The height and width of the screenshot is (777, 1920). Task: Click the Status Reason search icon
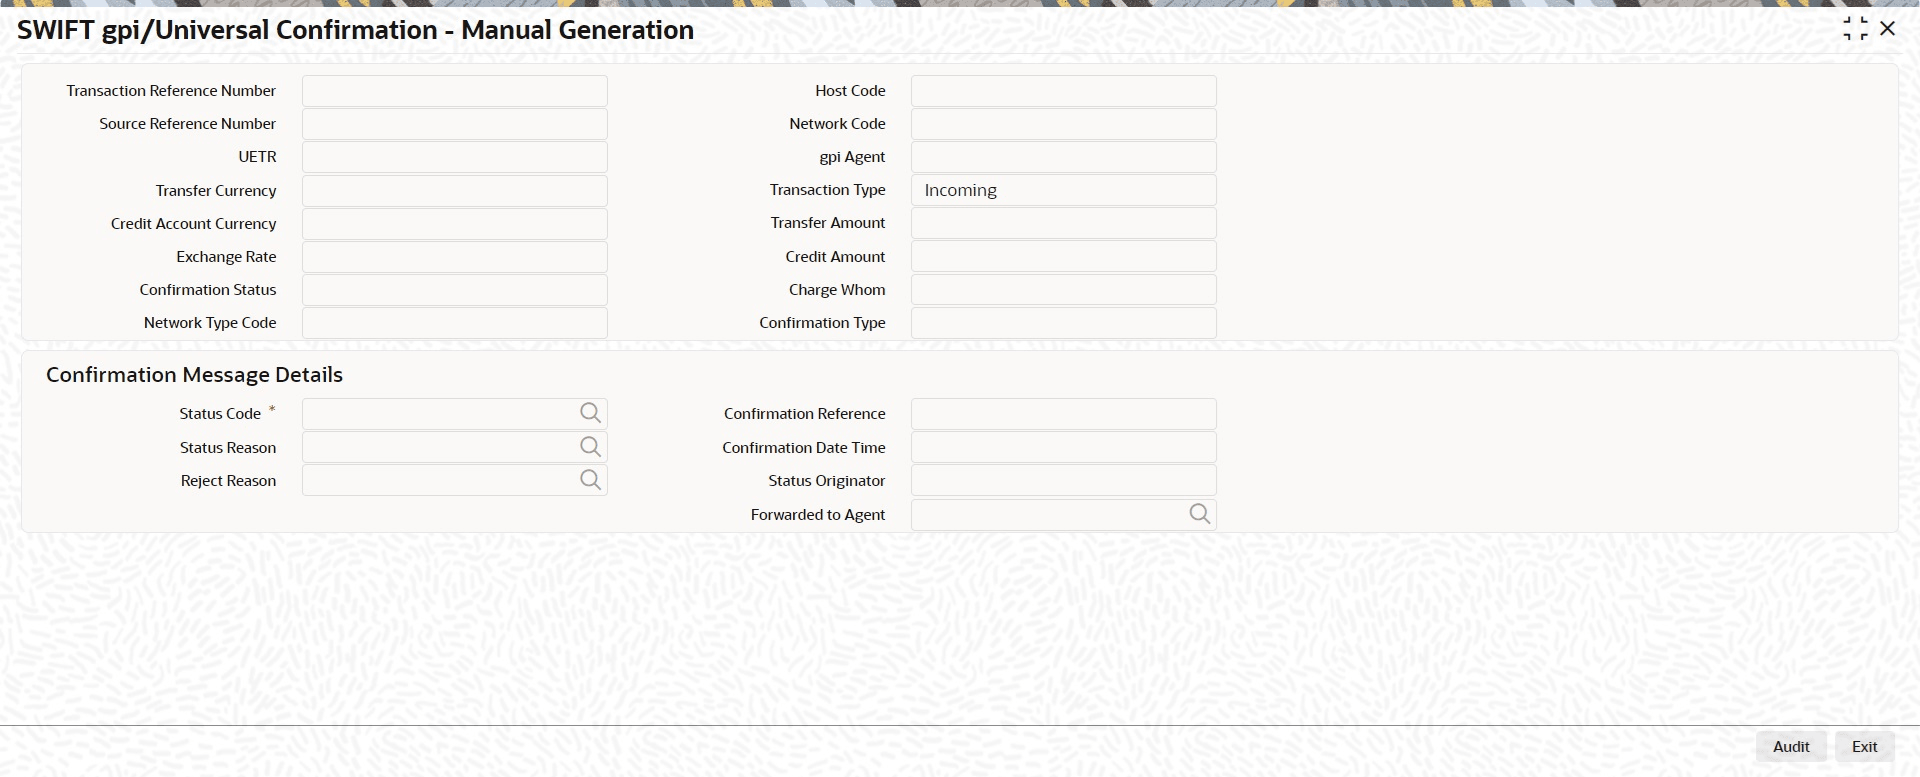click(590, 447)
